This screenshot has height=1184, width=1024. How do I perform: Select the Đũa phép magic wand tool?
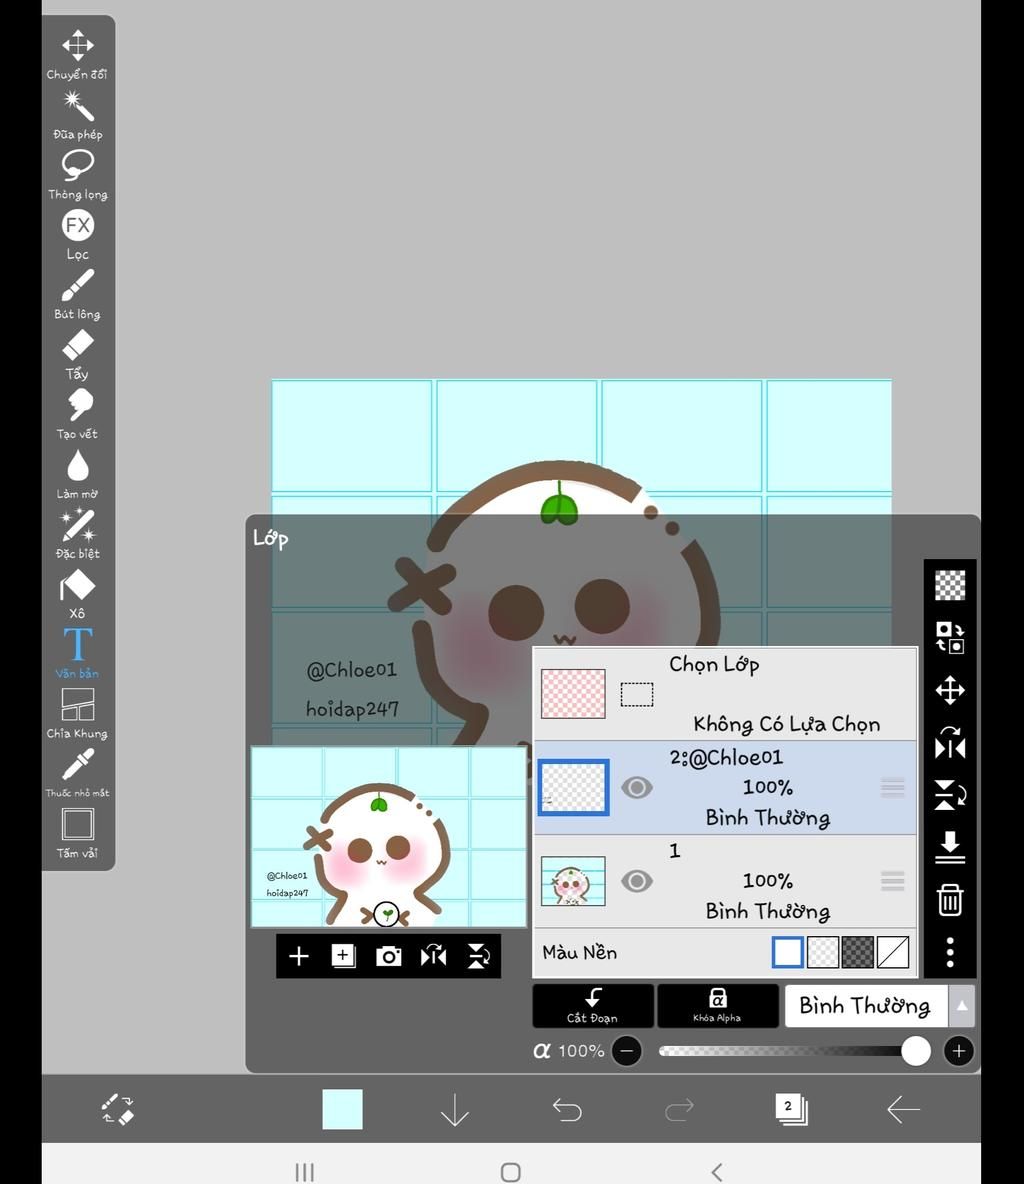pyautogui.click(x=77, y=115)
